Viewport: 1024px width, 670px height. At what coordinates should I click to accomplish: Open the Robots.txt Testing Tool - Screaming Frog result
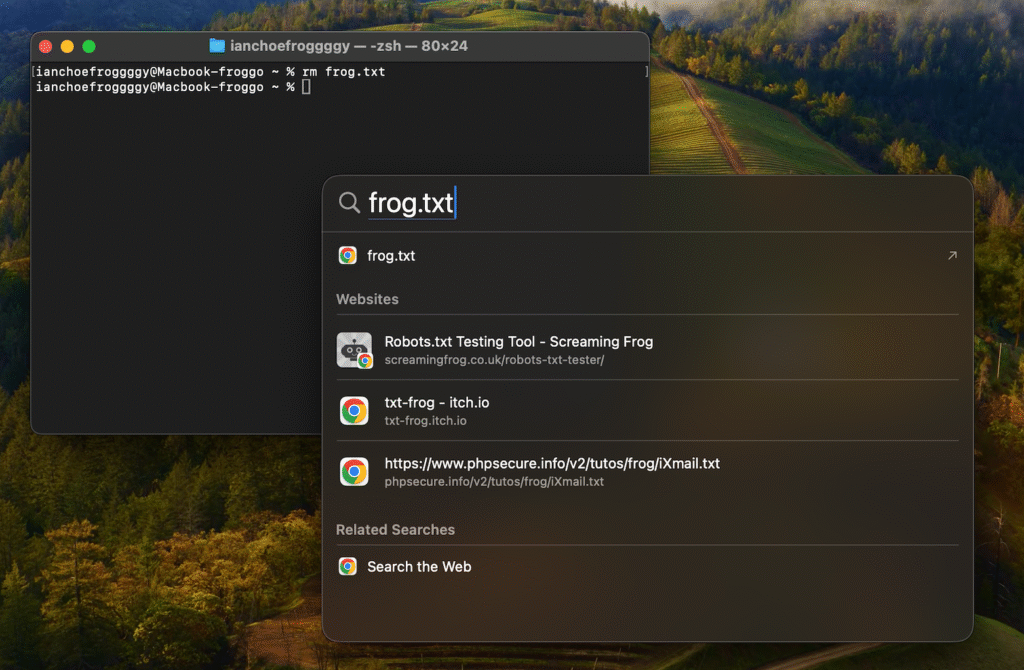point(518,342)
